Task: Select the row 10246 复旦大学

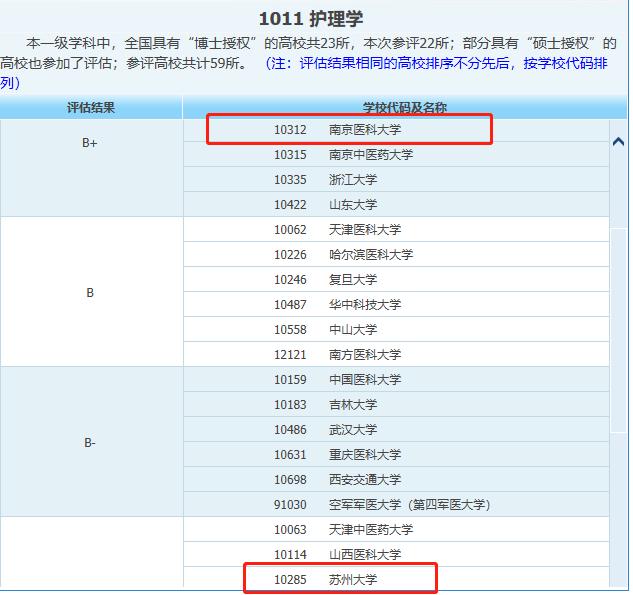Action: tap(396, 280)
